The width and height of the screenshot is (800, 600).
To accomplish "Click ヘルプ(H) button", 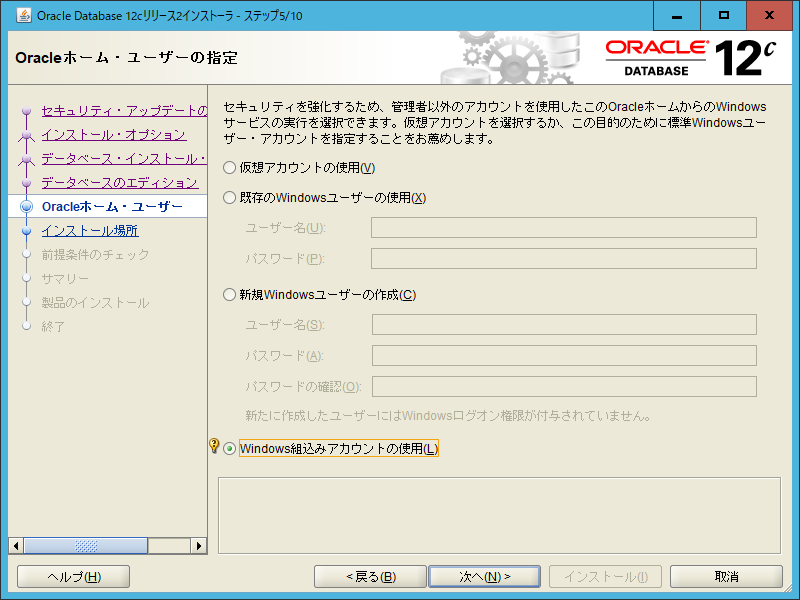I will [73, 577].
